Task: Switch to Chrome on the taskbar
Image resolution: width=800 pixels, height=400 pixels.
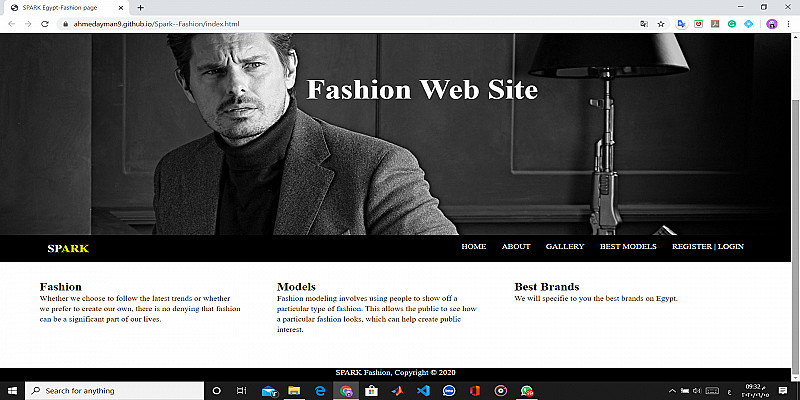Action: [x=346, y=391]
